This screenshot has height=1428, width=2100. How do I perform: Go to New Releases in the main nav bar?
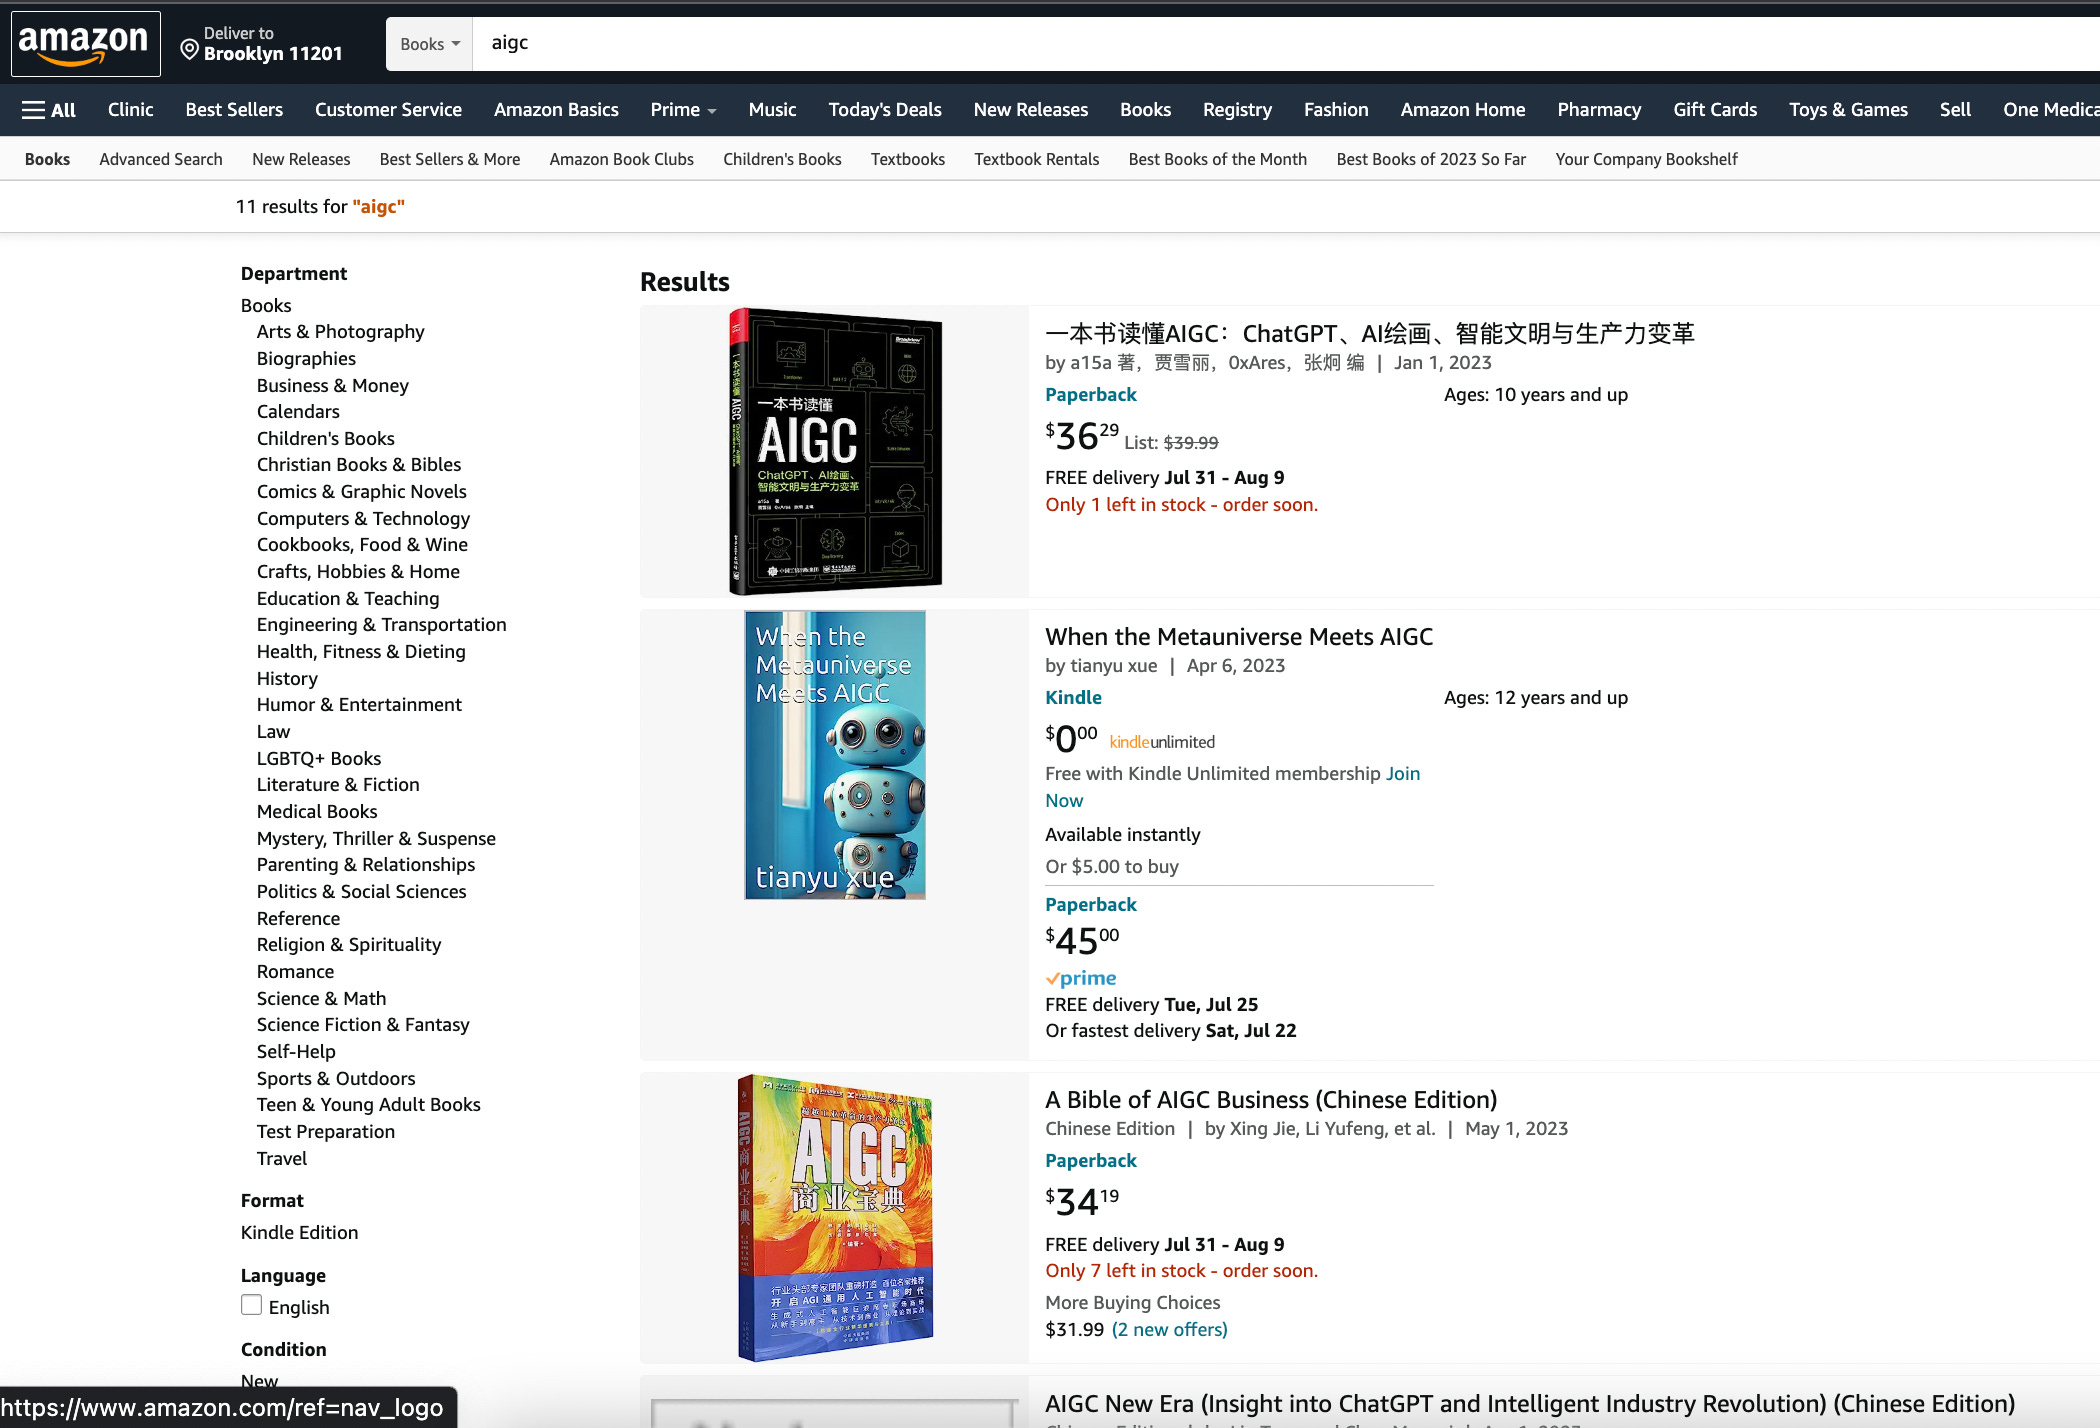[x=1031, y=110]
